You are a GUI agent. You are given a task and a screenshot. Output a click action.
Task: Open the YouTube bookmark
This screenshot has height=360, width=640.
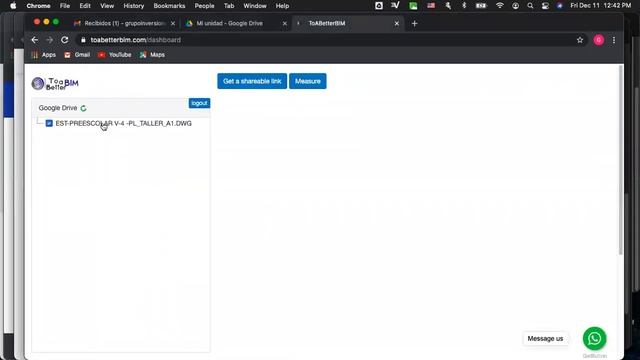(115, 55)
